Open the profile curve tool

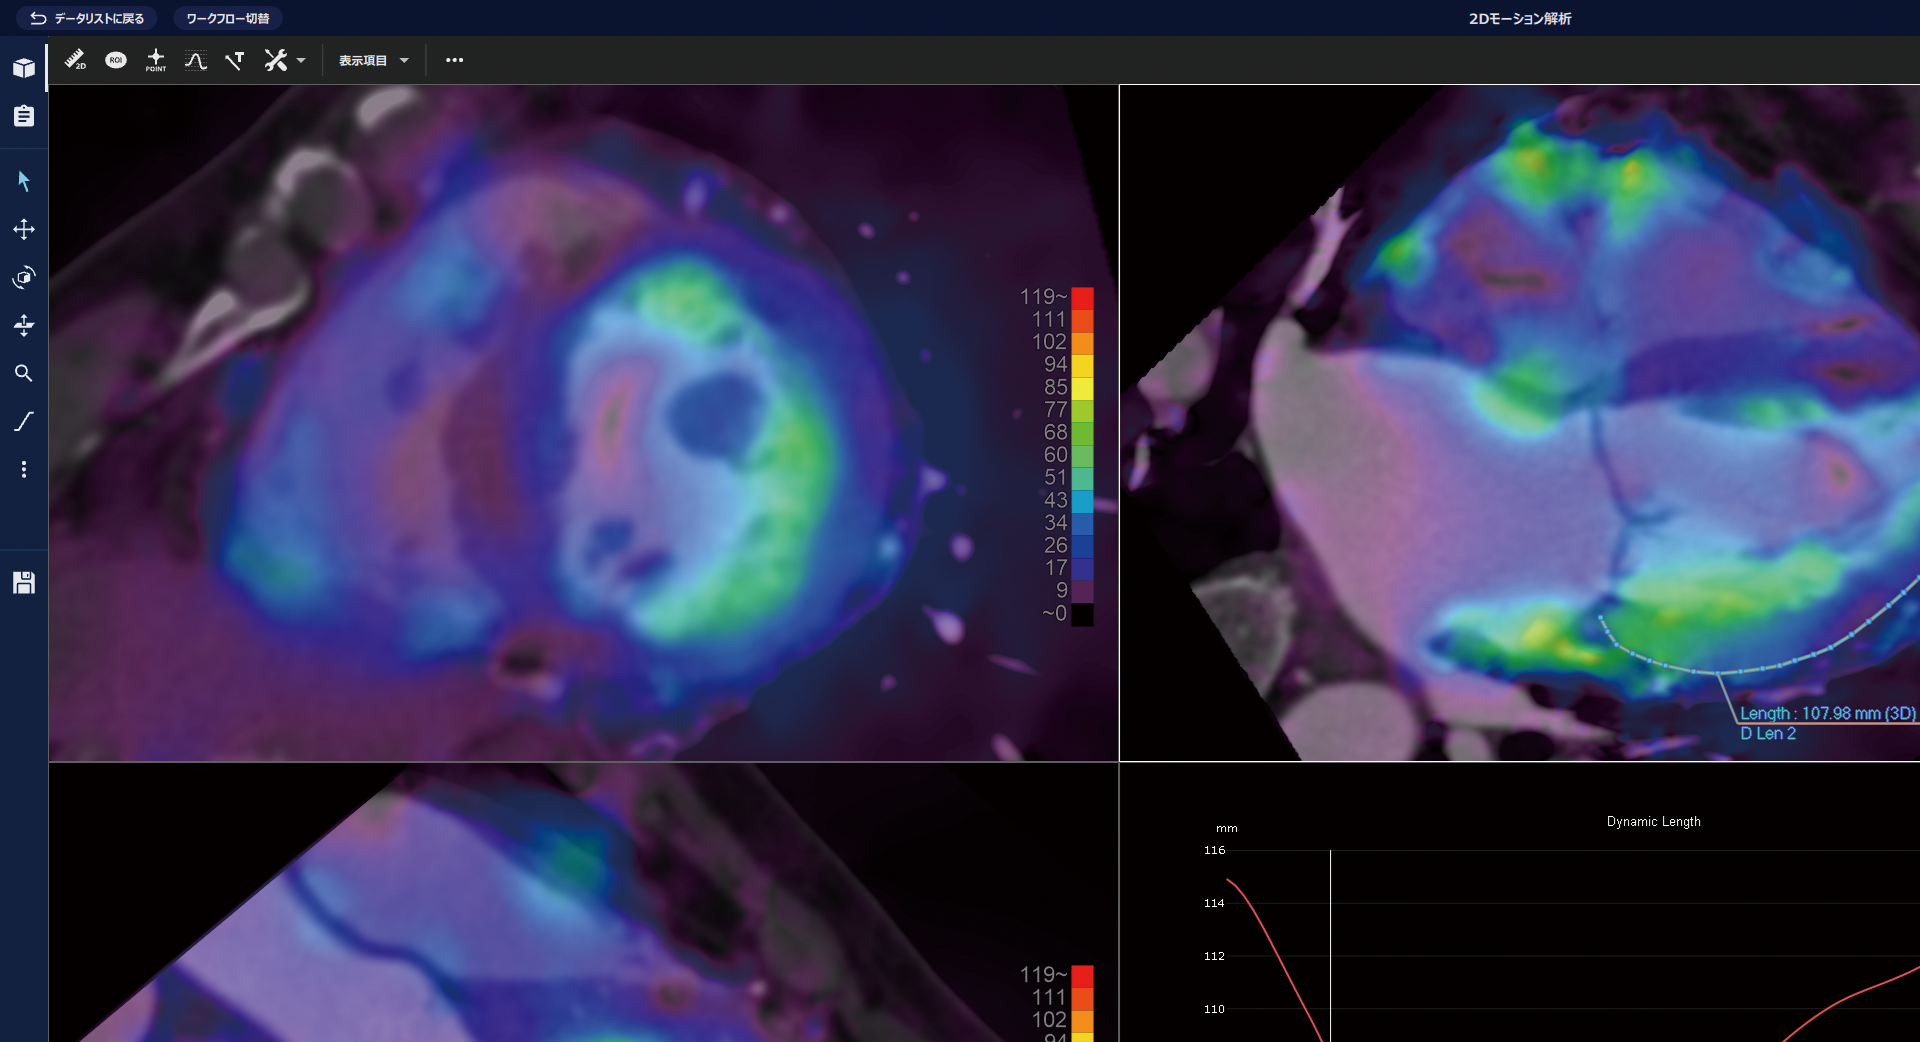click(196, 60)
